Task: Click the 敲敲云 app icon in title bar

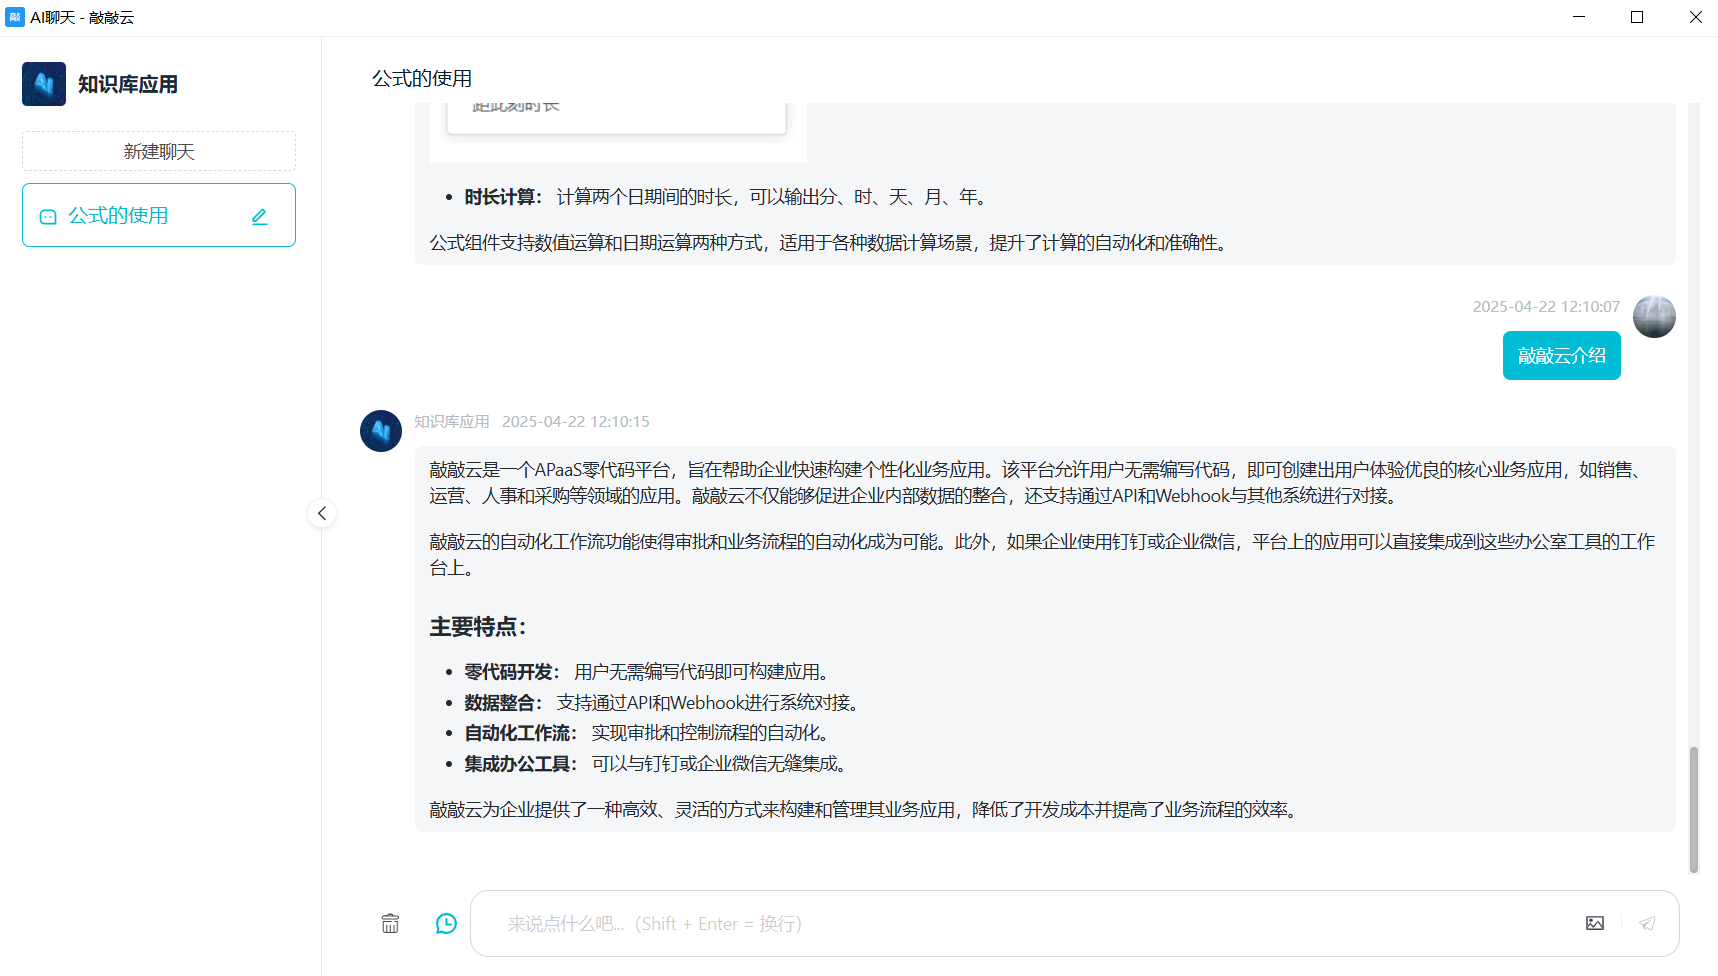Action: (15, 17)
